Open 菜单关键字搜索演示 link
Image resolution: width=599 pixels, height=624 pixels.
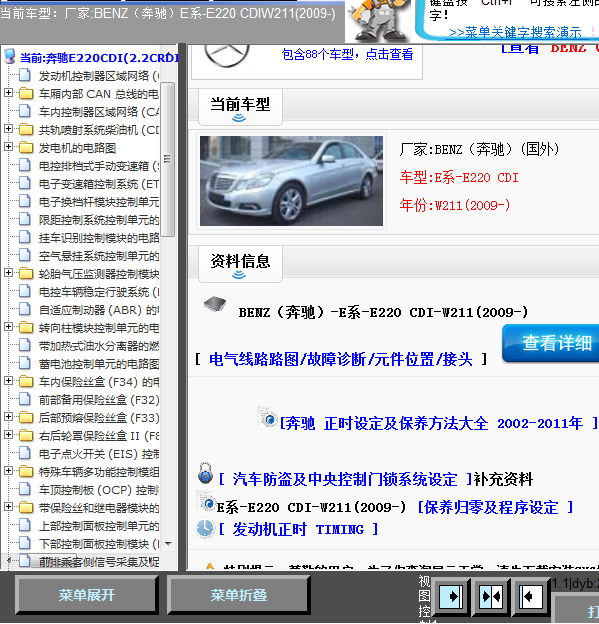[x=515, y=32]
